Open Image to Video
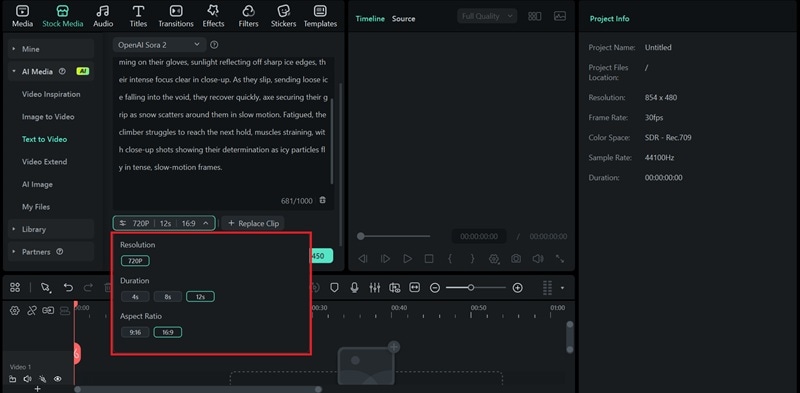 [x=48, y=116]
